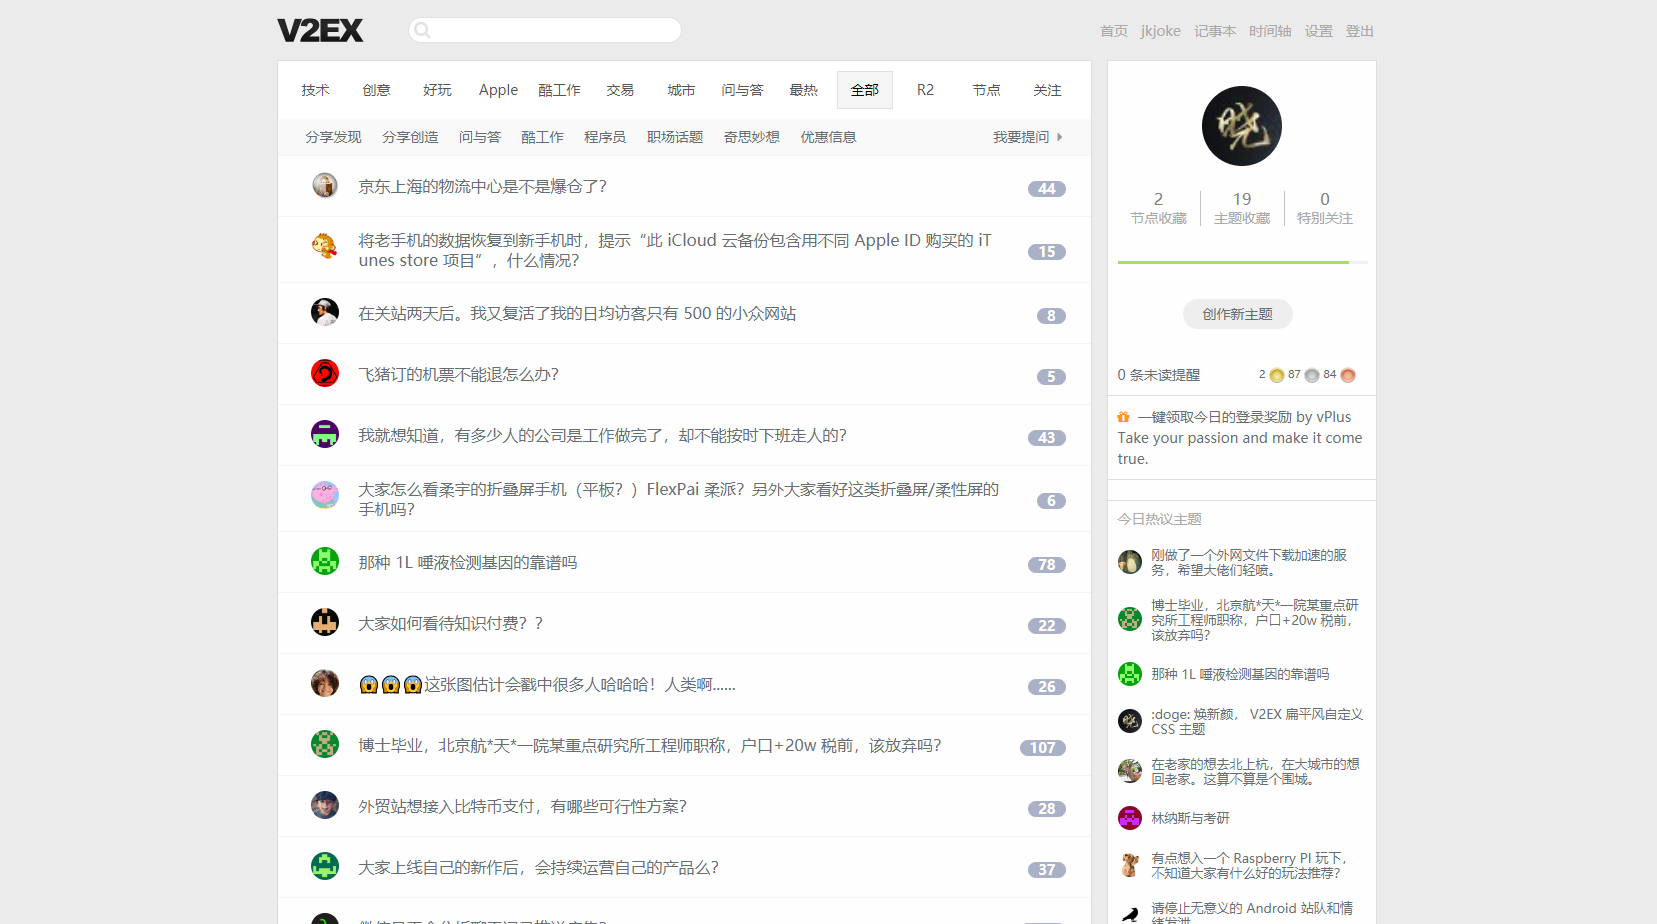Open the 程序员 category tab
The width and height of the screenshot is (1657, 924).
[x=604, y=137]
